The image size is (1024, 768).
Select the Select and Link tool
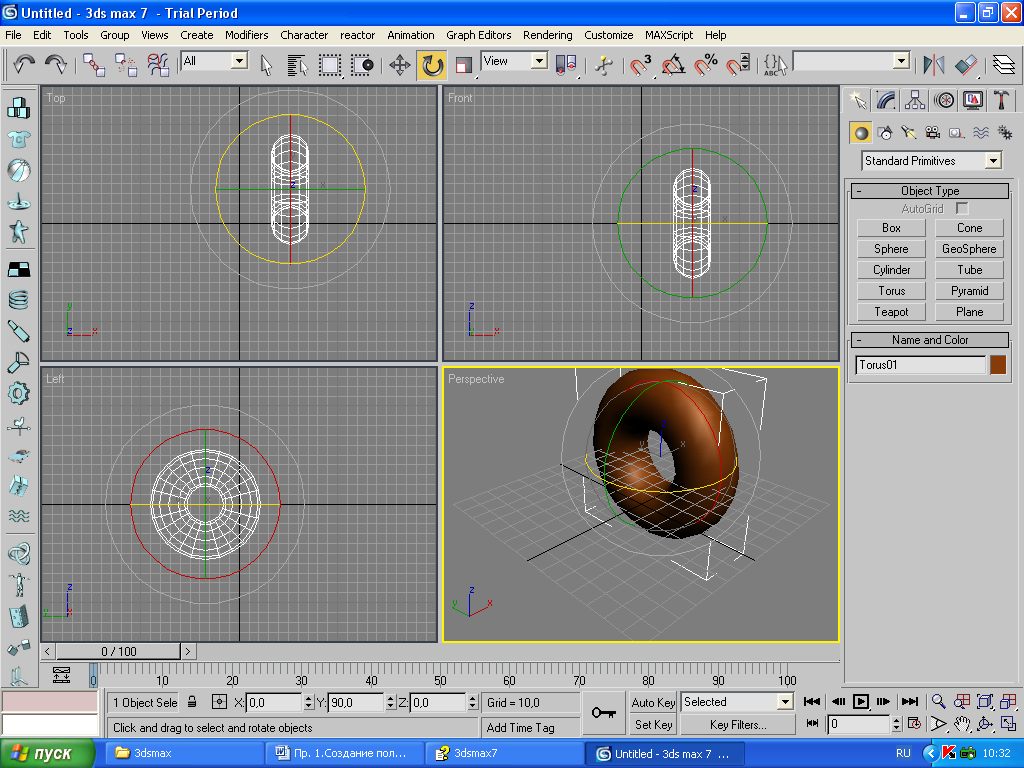pyautogui.click(x=94, y=64)
